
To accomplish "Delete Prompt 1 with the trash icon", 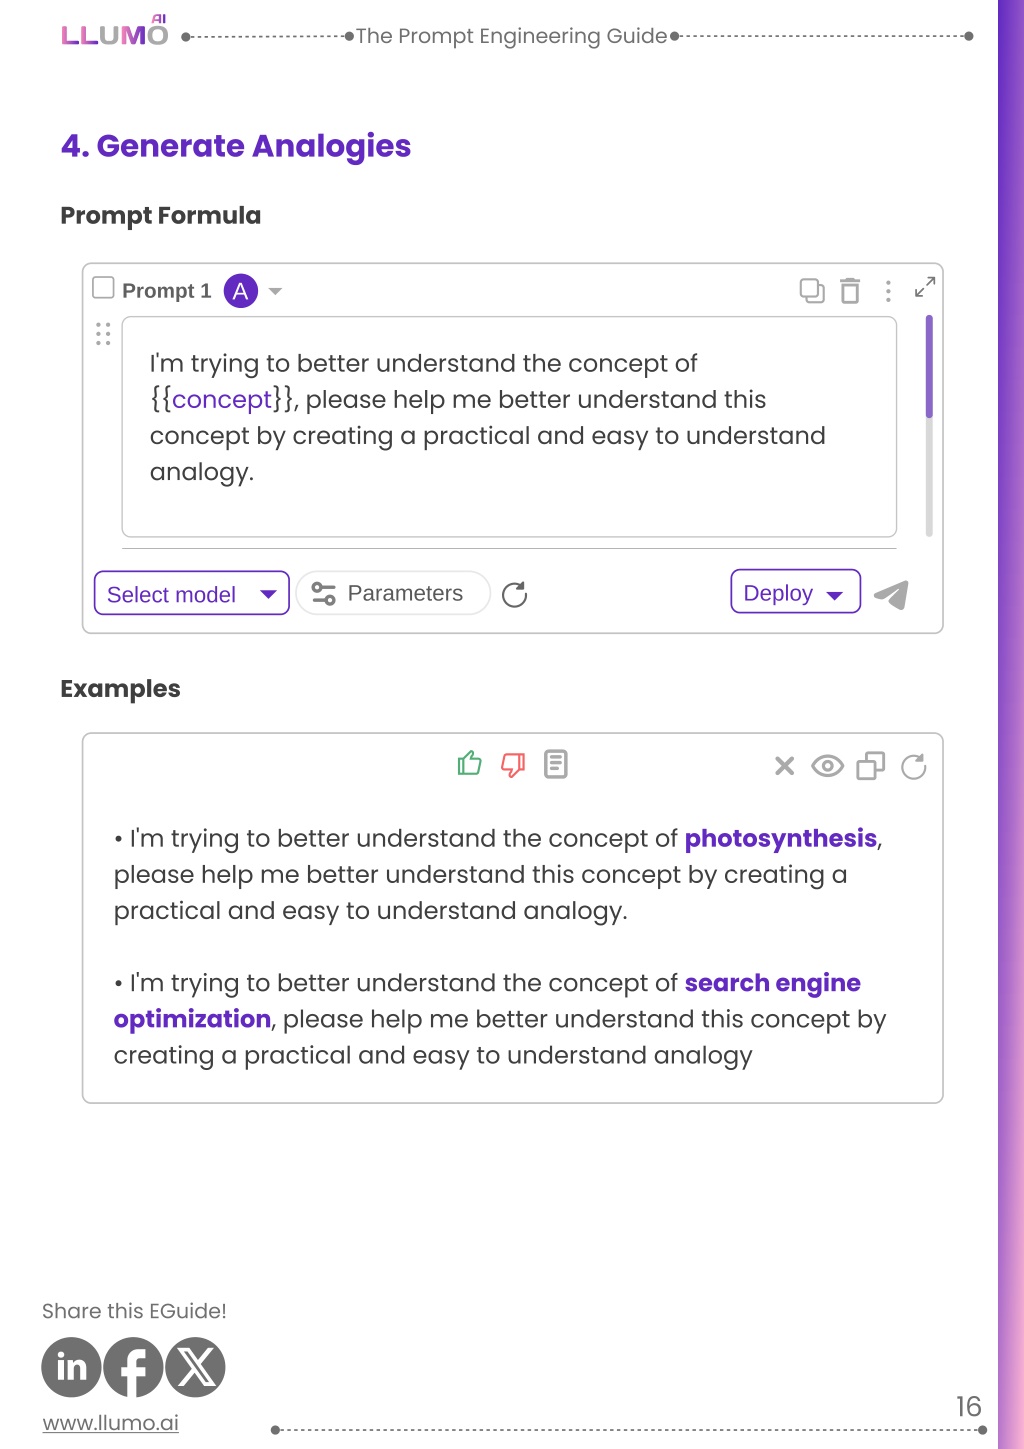I will coord(850,290).
